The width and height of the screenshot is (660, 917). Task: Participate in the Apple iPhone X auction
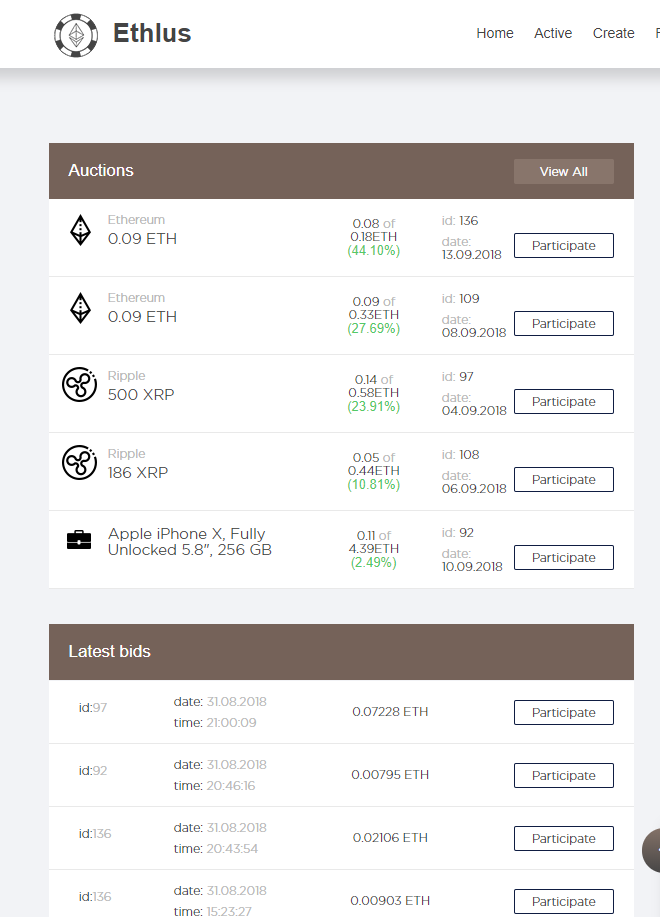(564, 558)
